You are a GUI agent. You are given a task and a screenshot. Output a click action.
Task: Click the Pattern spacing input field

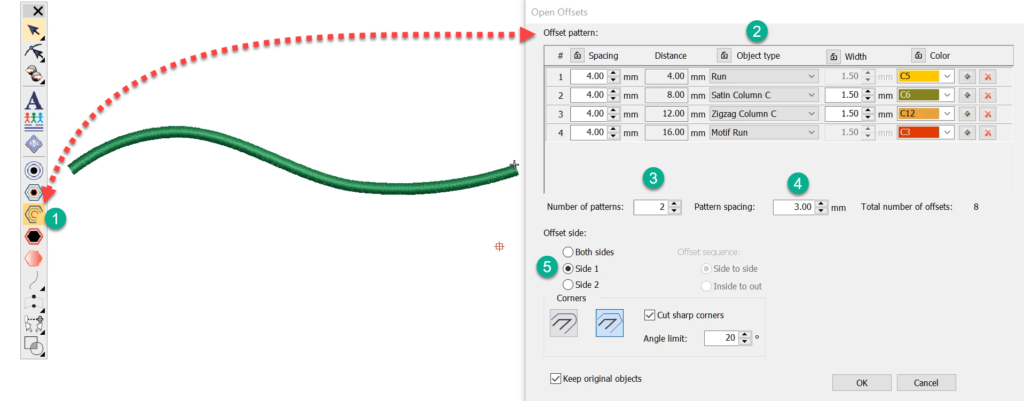(x=787, y=208)
